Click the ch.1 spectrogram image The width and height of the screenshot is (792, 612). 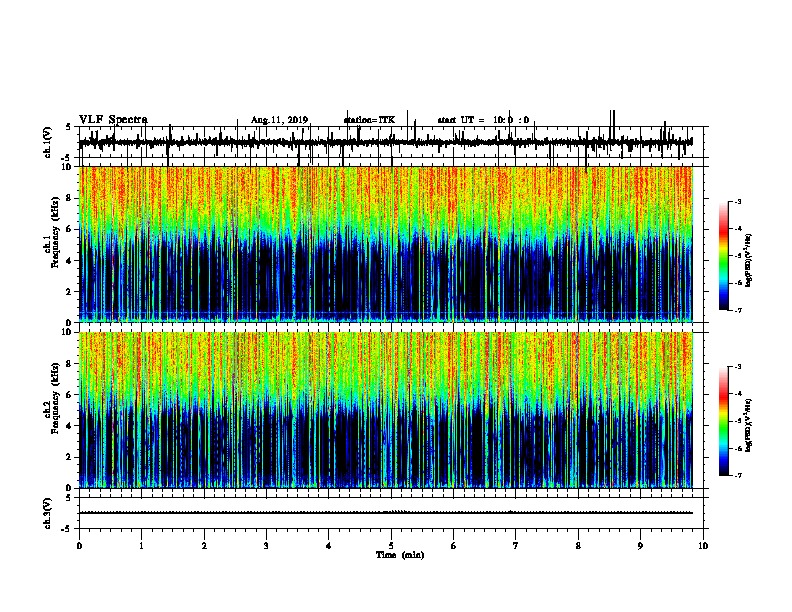(x=386, y=244)
